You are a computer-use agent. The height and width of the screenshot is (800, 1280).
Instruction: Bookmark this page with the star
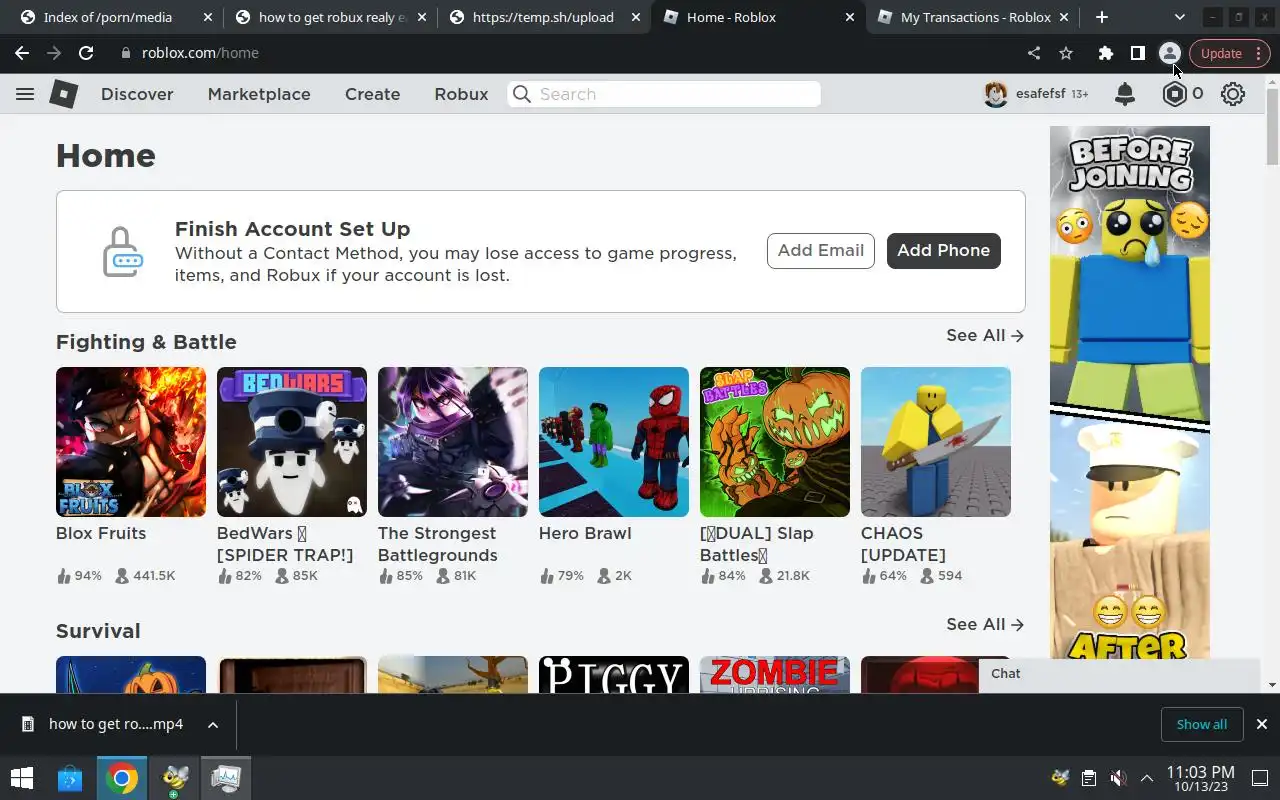pyautogui.click(x=1066, y=53)
